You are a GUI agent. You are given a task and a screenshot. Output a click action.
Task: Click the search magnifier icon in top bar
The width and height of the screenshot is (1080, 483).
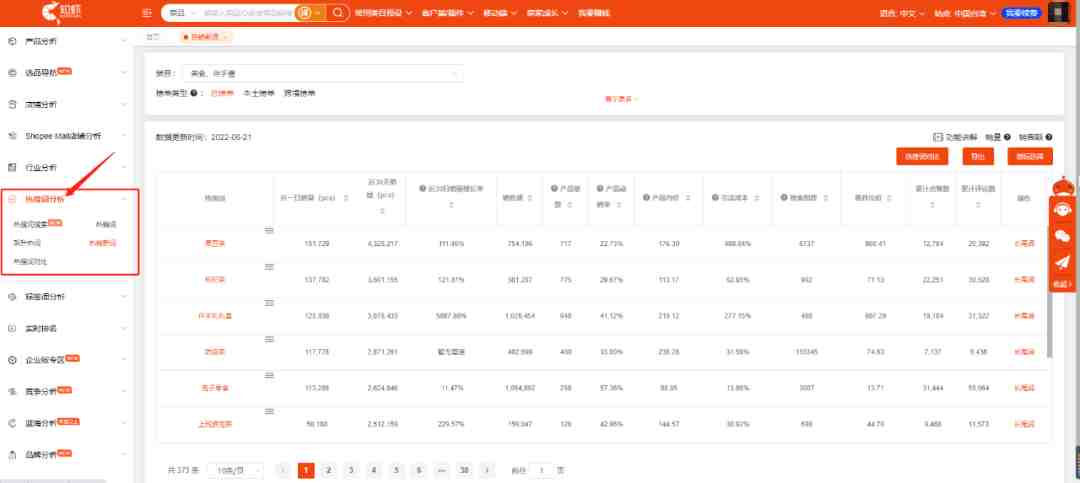339,13
